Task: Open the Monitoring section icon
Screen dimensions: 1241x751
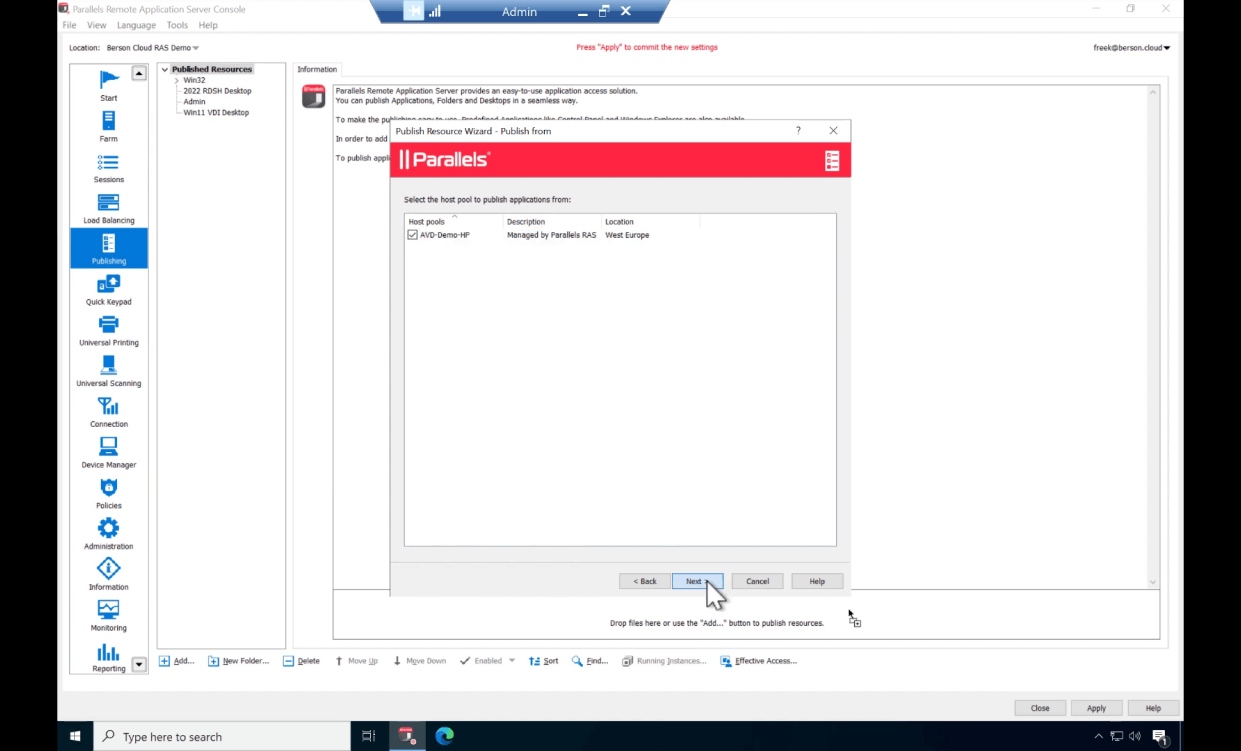Action: [108, 614]
